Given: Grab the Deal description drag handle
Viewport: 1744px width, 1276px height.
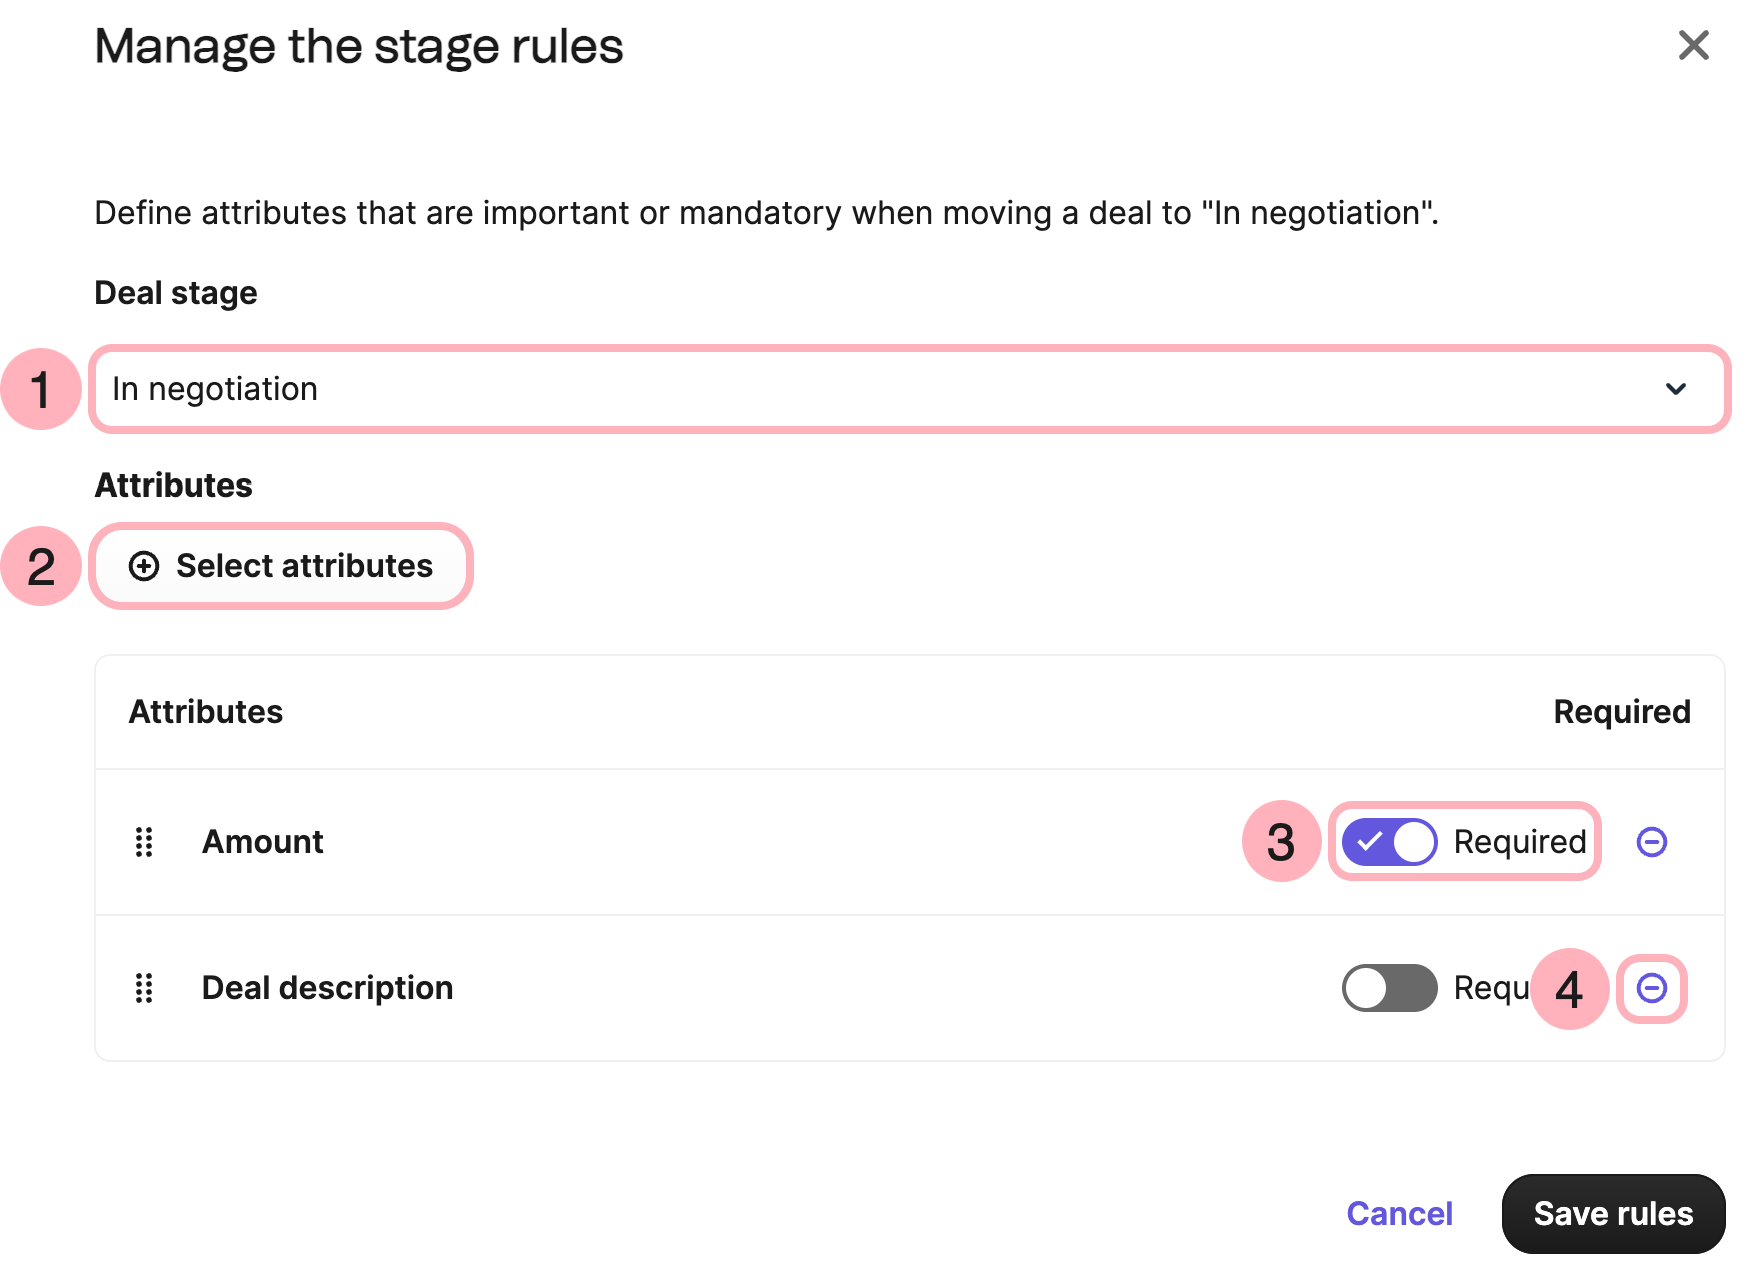Looking at the screenshot, I should coord(143,988).
